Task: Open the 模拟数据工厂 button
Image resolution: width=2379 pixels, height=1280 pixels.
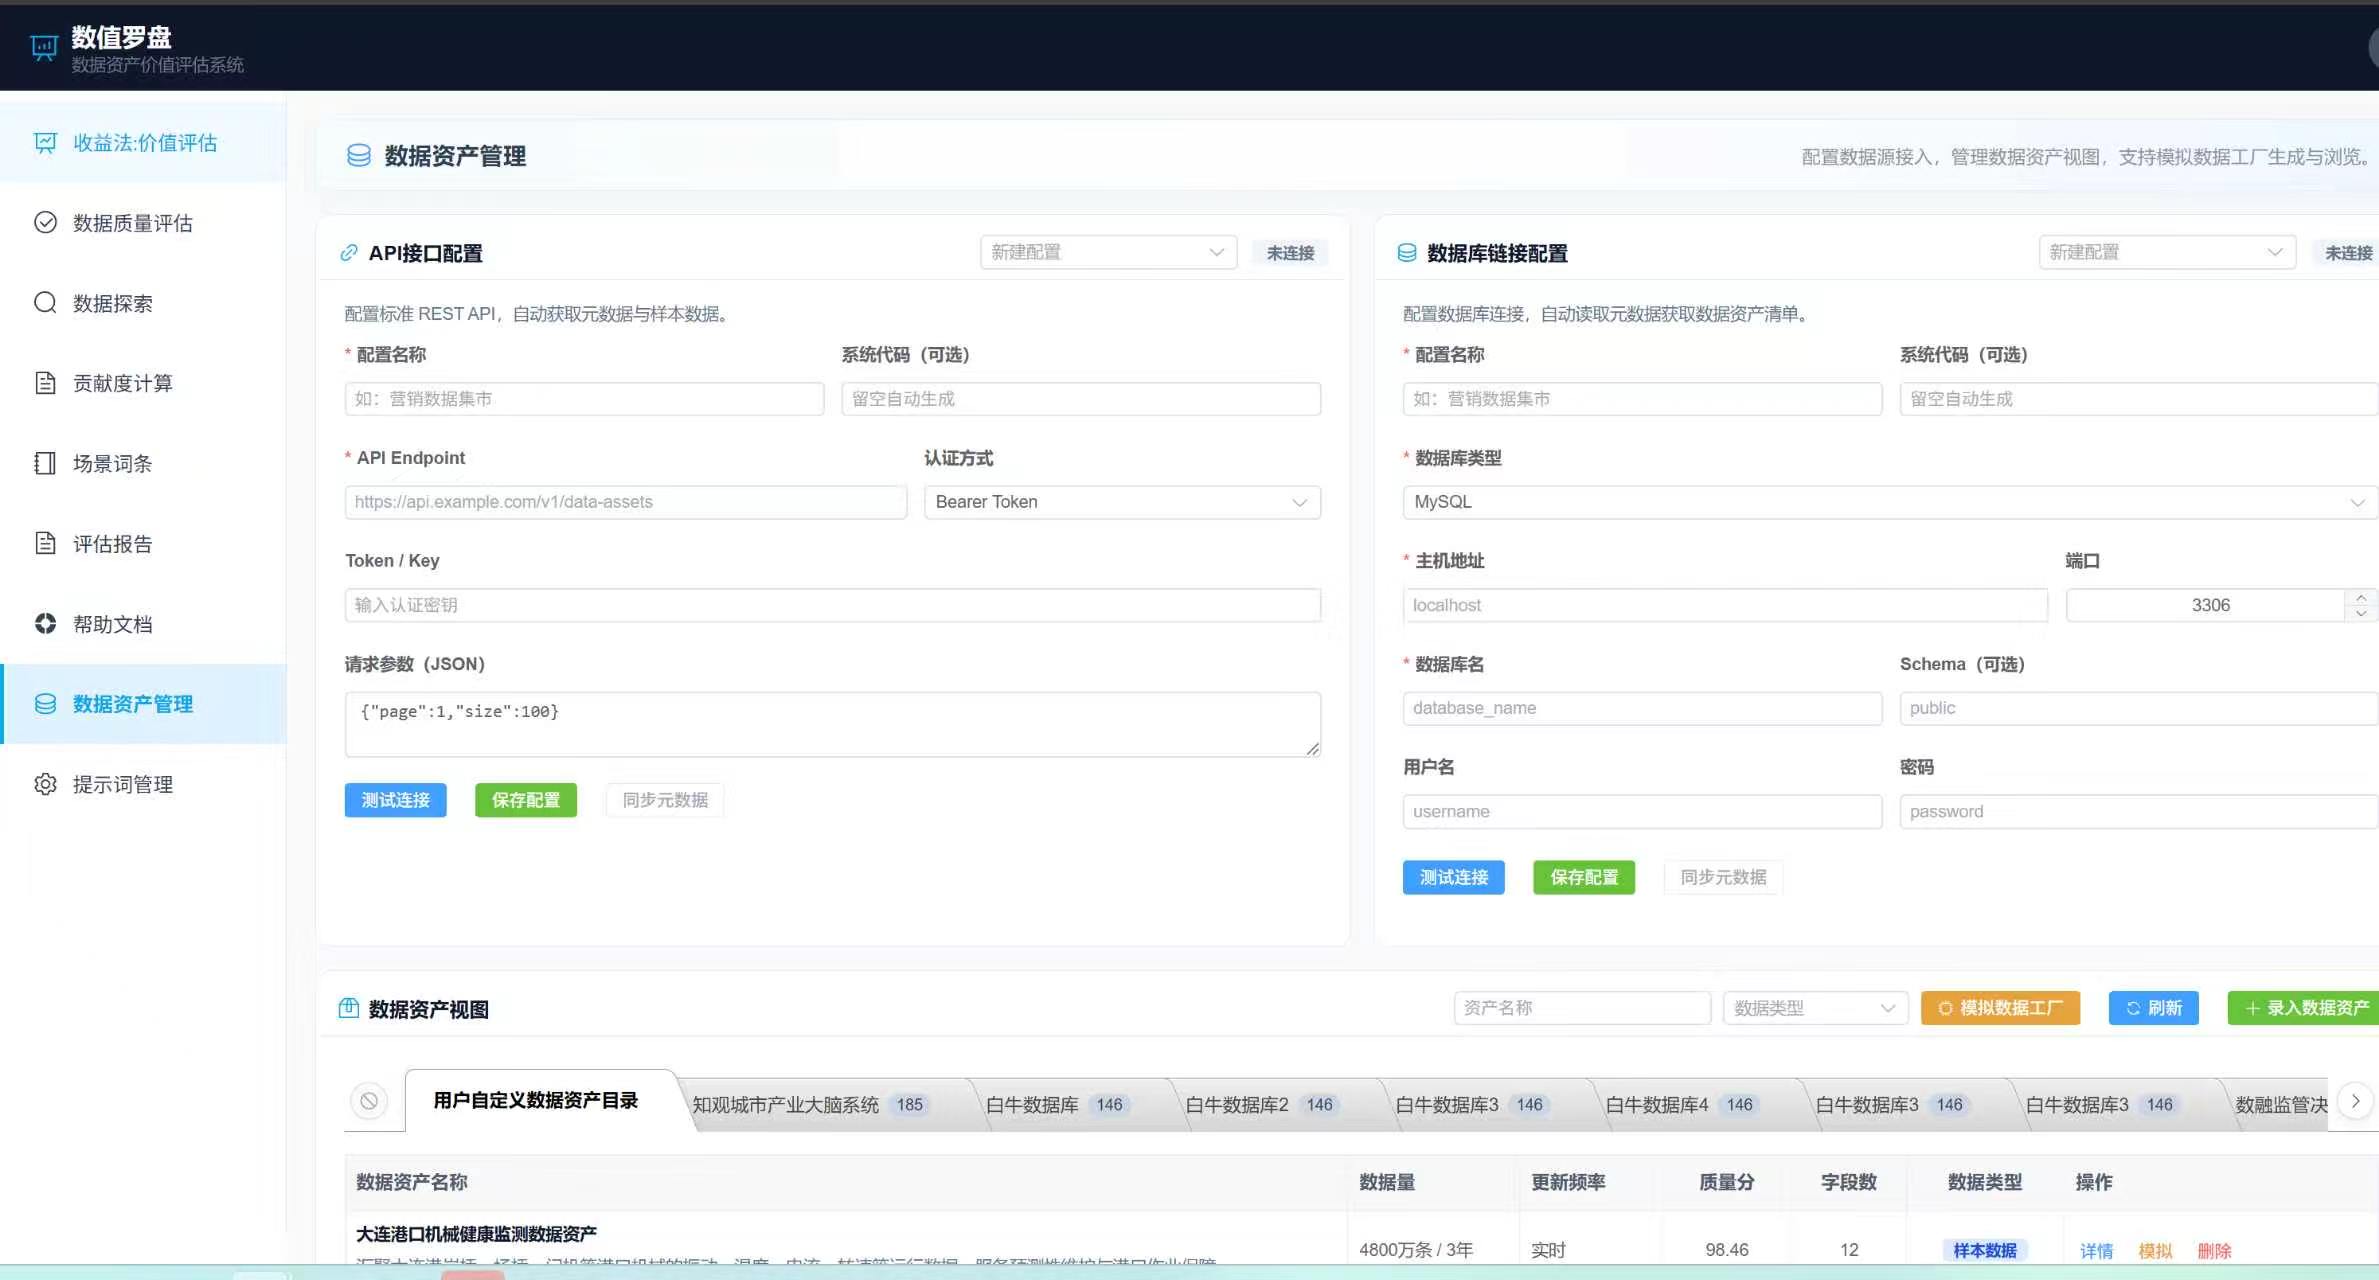Action: pos(2000,1008)
